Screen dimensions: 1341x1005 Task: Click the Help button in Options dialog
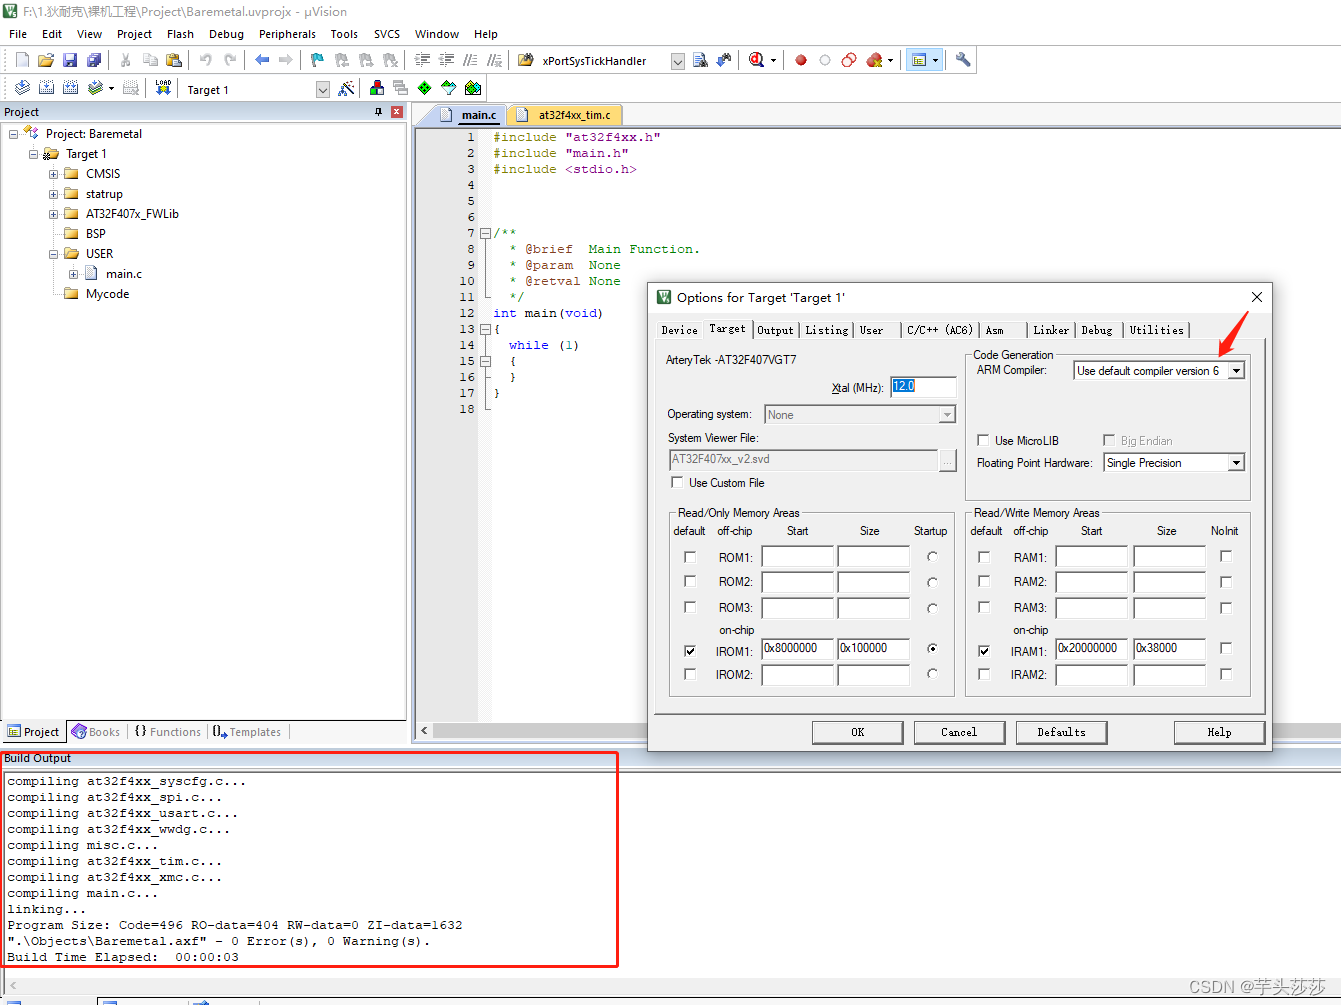1219,732
